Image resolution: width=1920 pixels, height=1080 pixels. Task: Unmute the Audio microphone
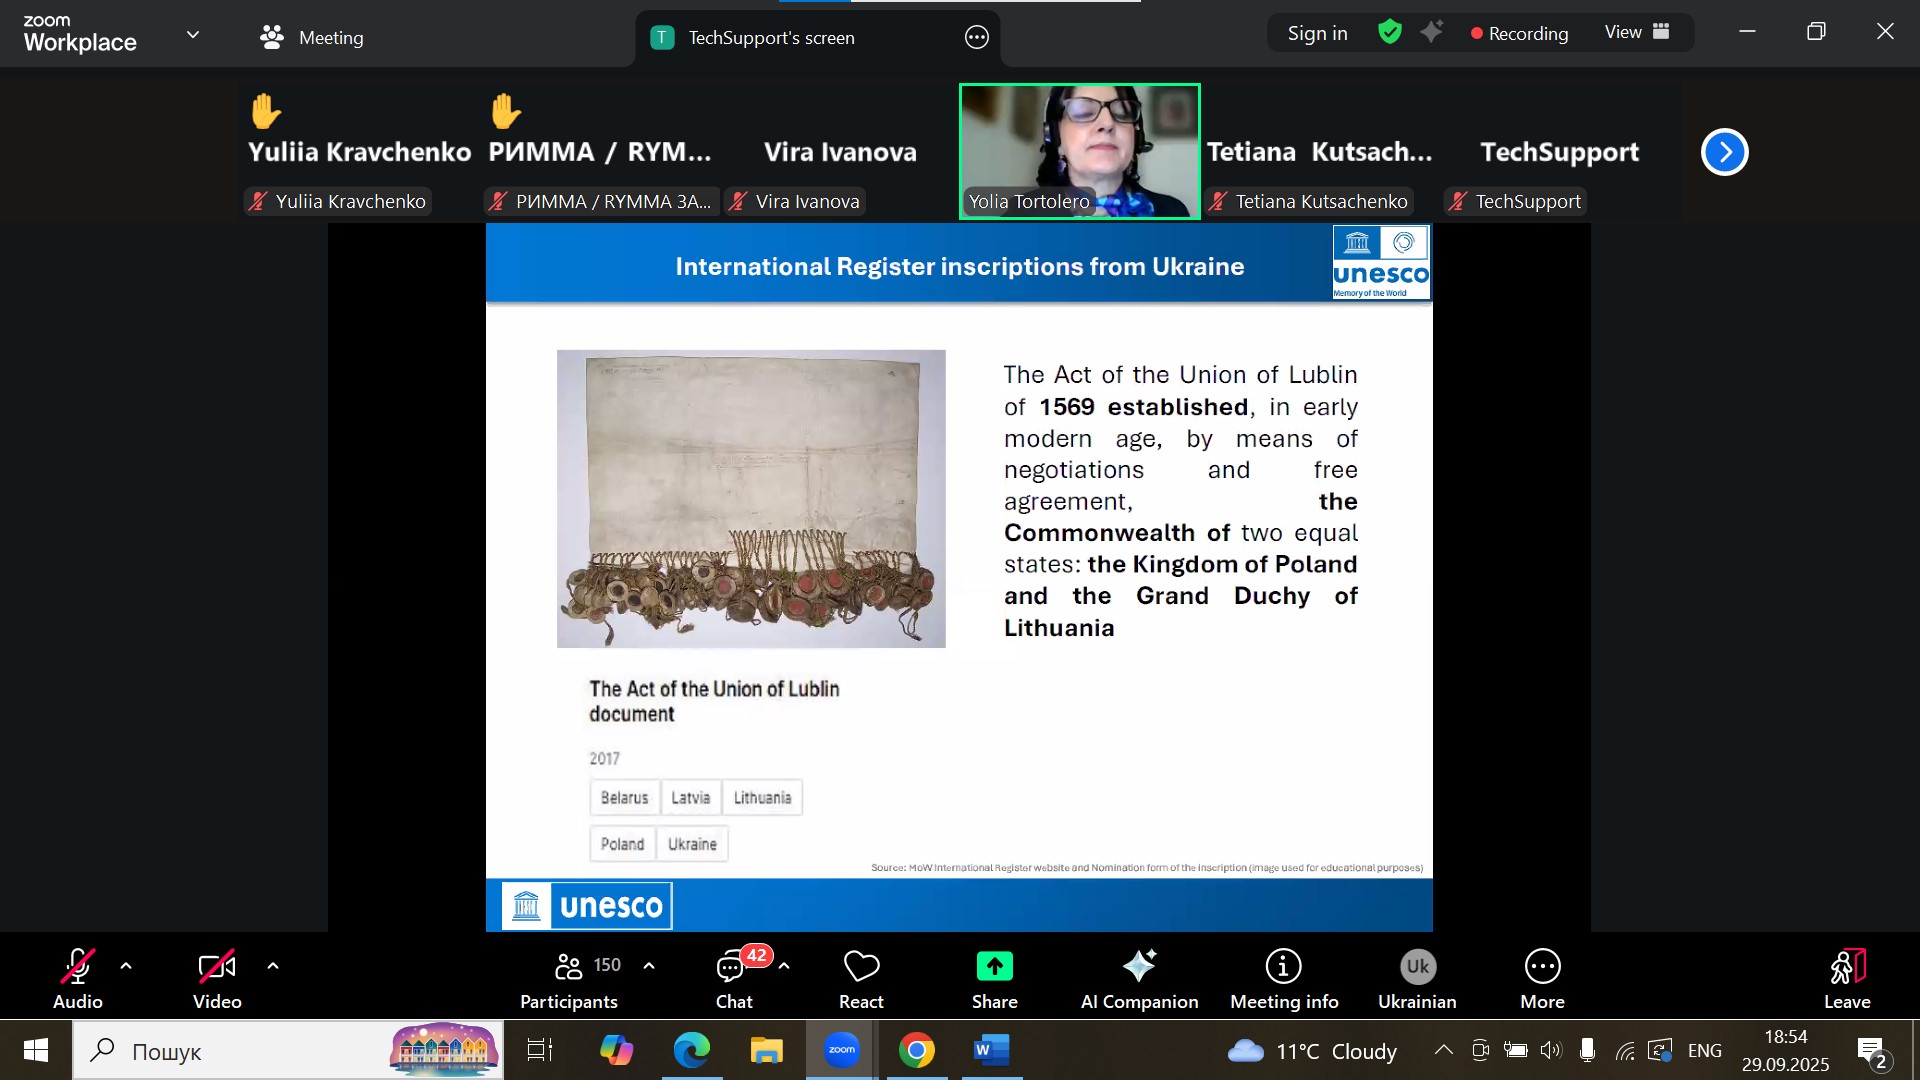[77, 967]
